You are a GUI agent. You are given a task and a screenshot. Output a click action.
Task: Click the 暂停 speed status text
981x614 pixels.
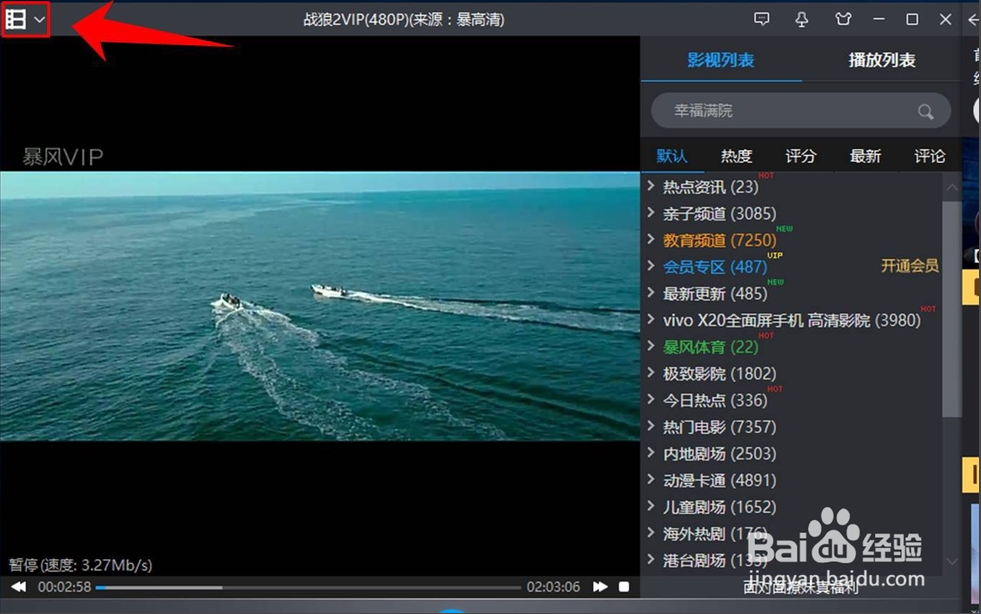click(x=81, y=565)
